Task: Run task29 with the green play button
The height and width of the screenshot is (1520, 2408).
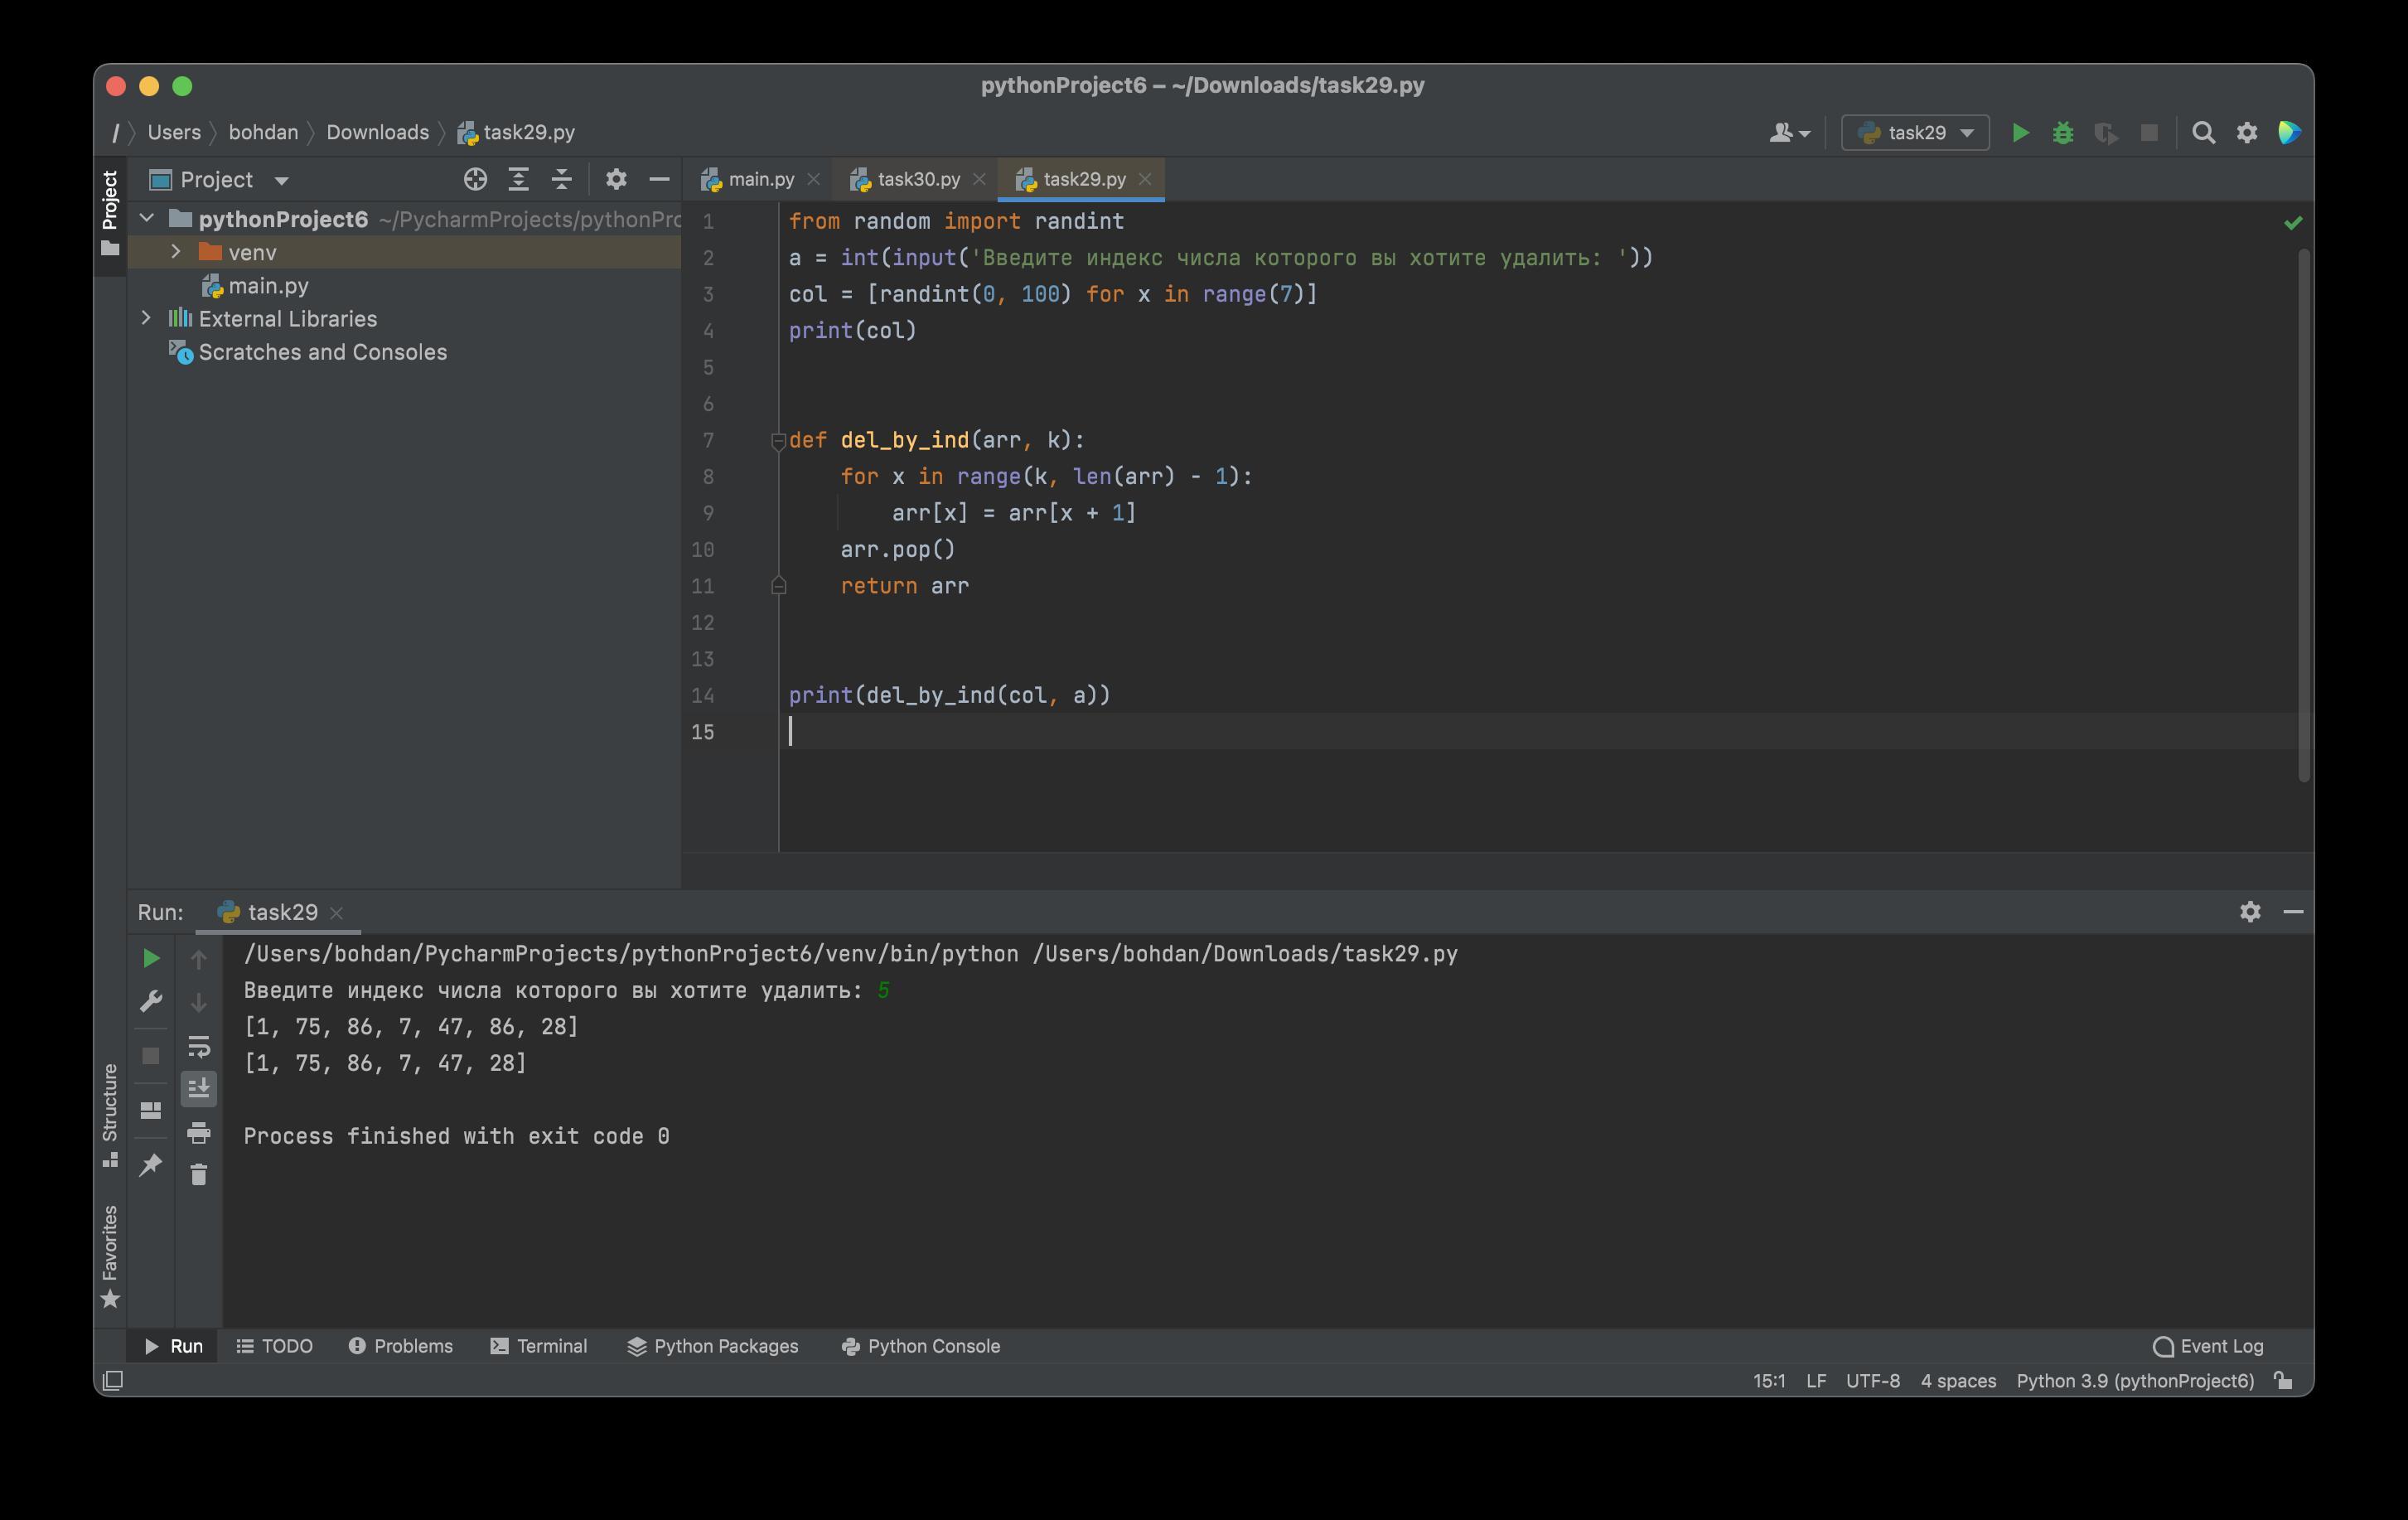Action: click(2019, 133)
